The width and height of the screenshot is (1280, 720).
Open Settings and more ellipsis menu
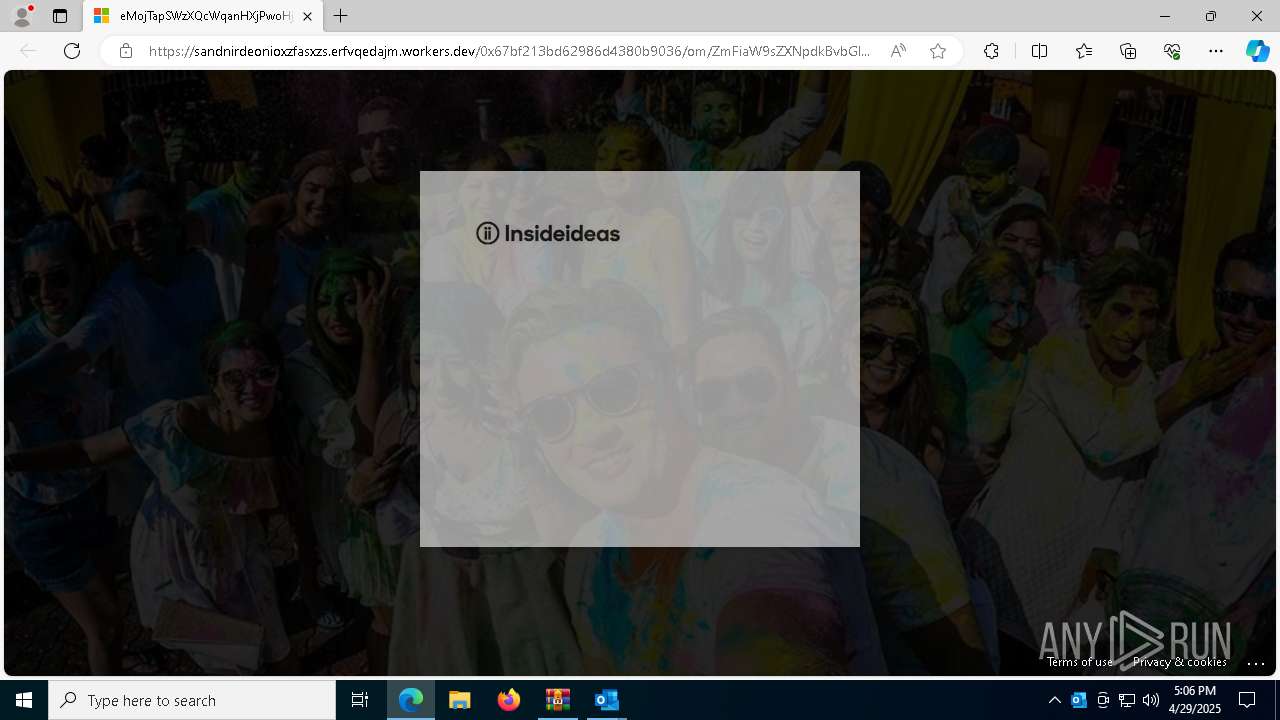(1216, 51)
